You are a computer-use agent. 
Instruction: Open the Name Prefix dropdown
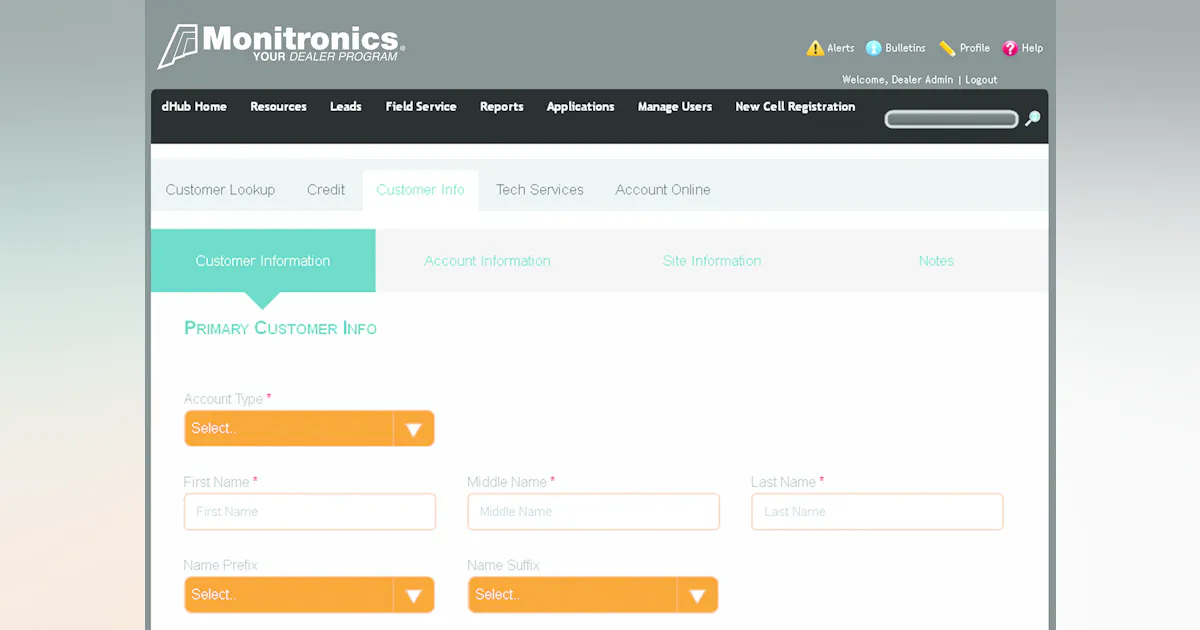tap(309, 594)
